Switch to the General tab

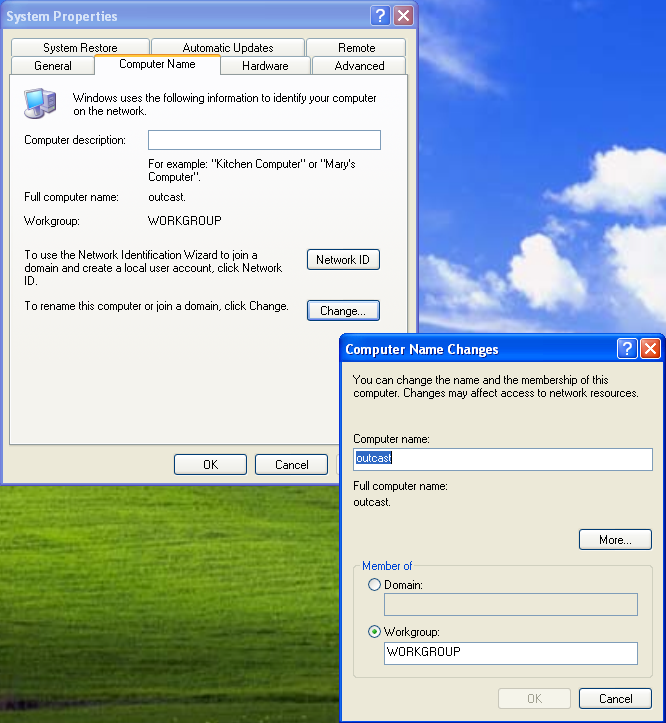coord(53,66)
